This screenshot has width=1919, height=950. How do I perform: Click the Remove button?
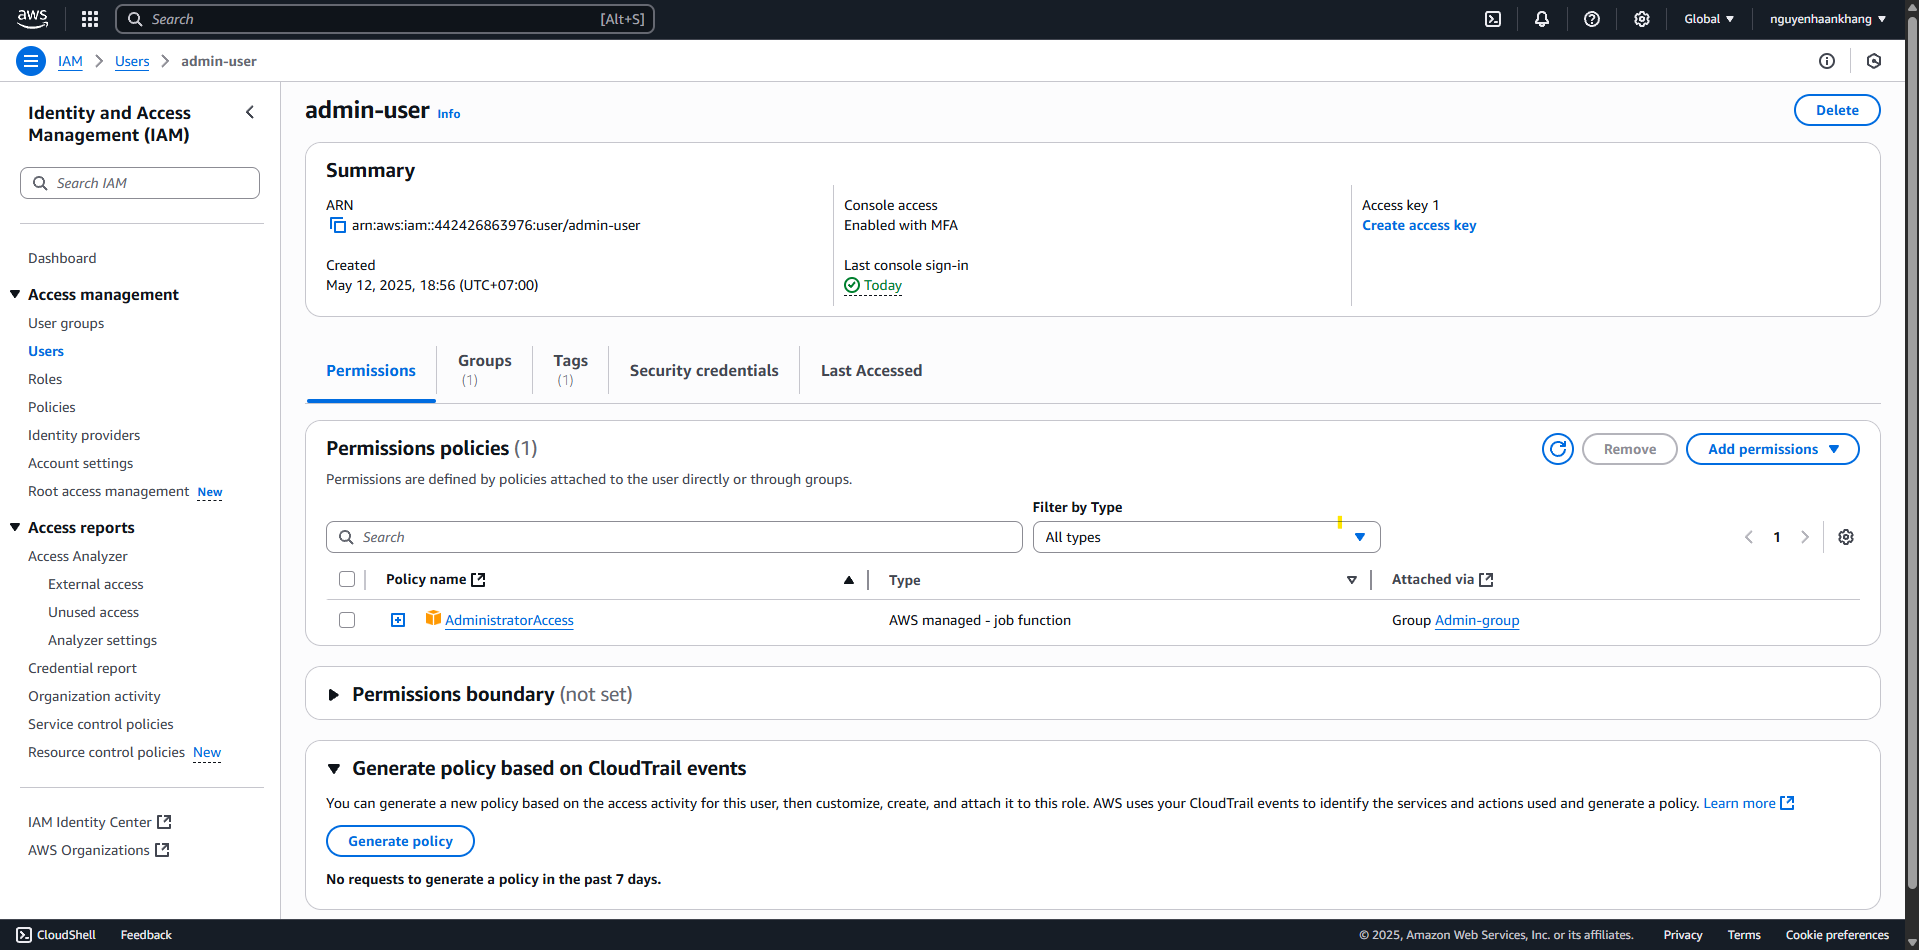[1630, 449]
